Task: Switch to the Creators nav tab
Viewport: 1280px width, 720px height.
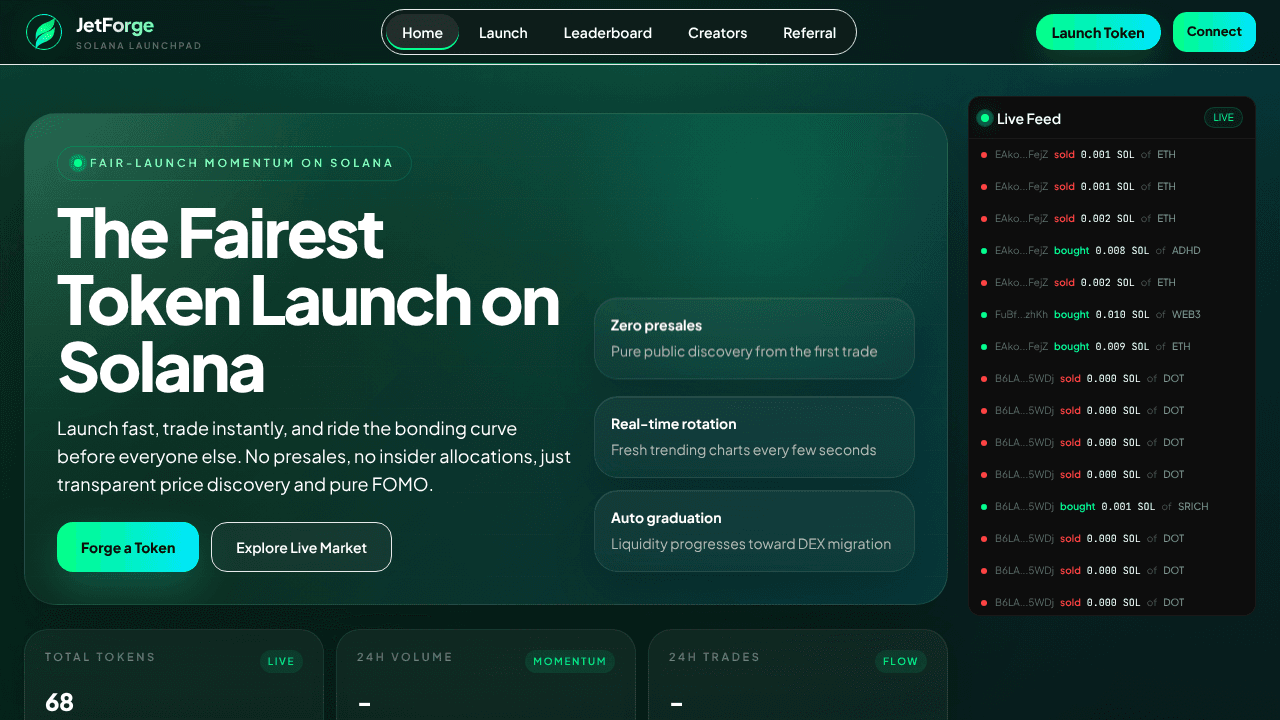Action: [x=718, y=32]
